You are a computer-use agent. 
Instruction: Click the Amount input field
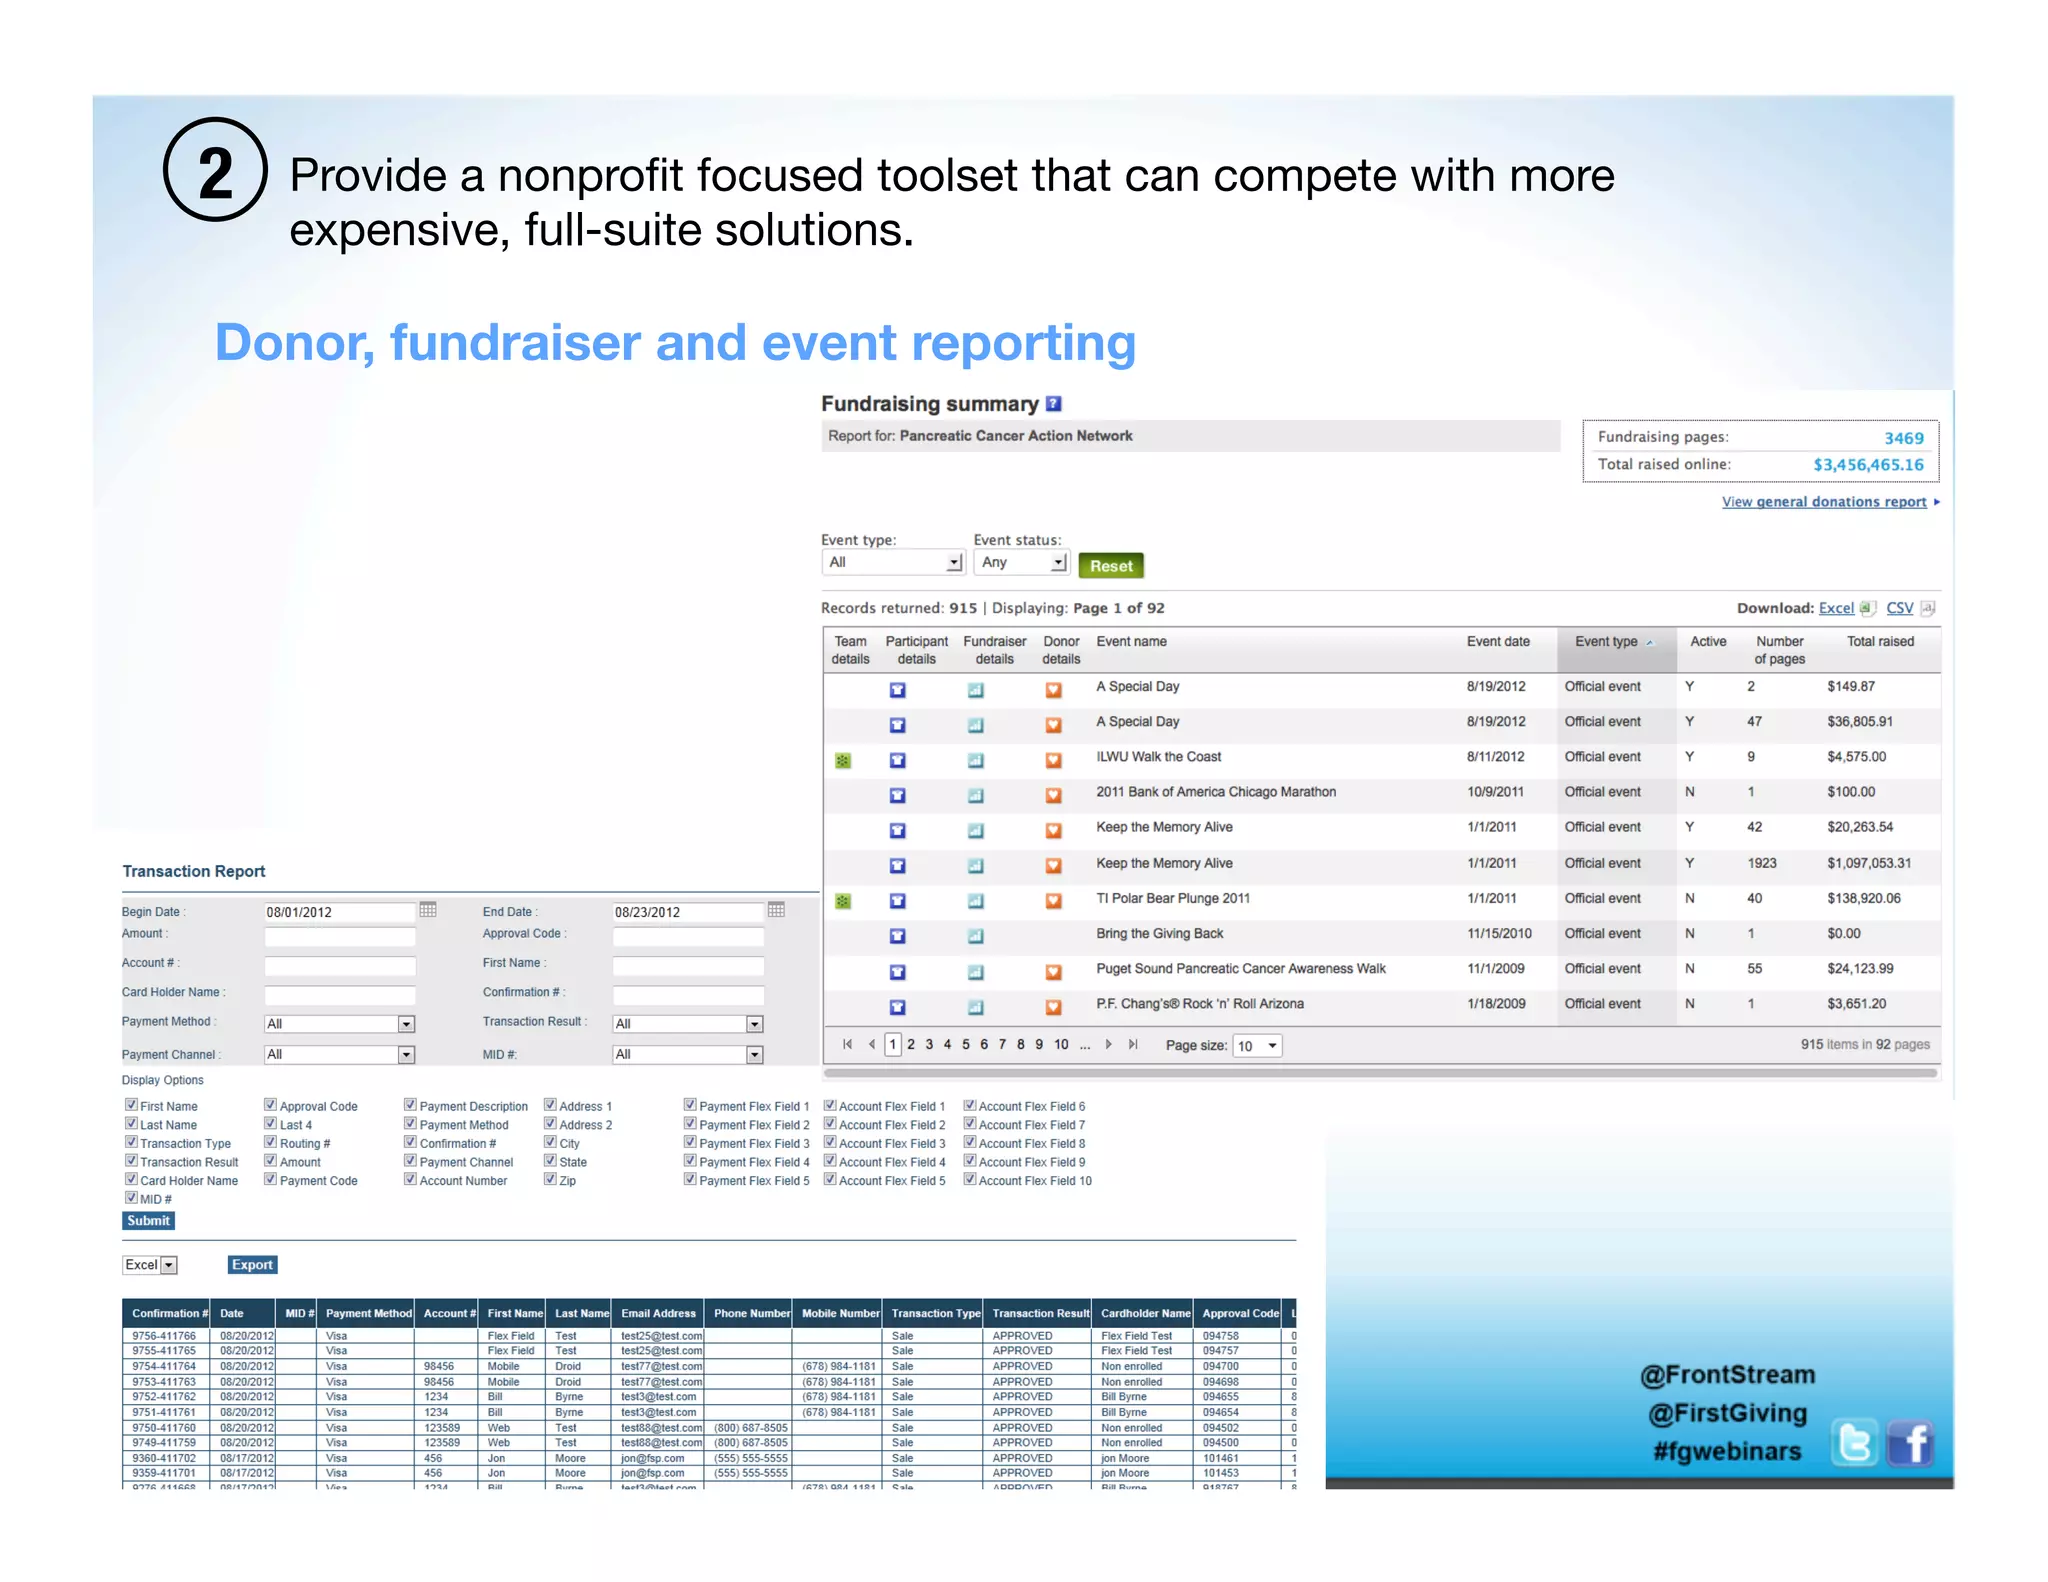pos(340,937)
